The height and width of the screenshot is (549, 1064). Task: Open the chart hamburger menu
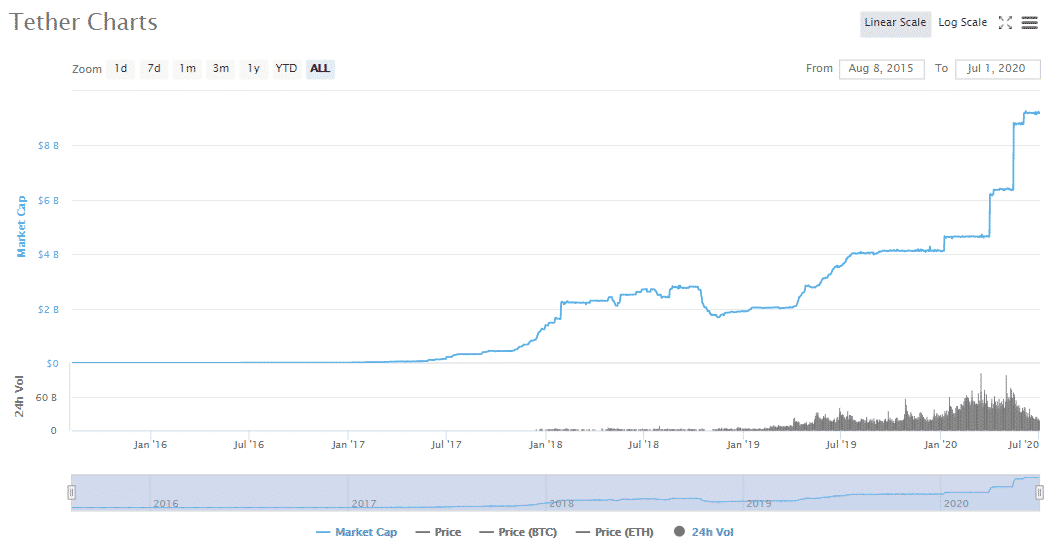pos(1029,22)
